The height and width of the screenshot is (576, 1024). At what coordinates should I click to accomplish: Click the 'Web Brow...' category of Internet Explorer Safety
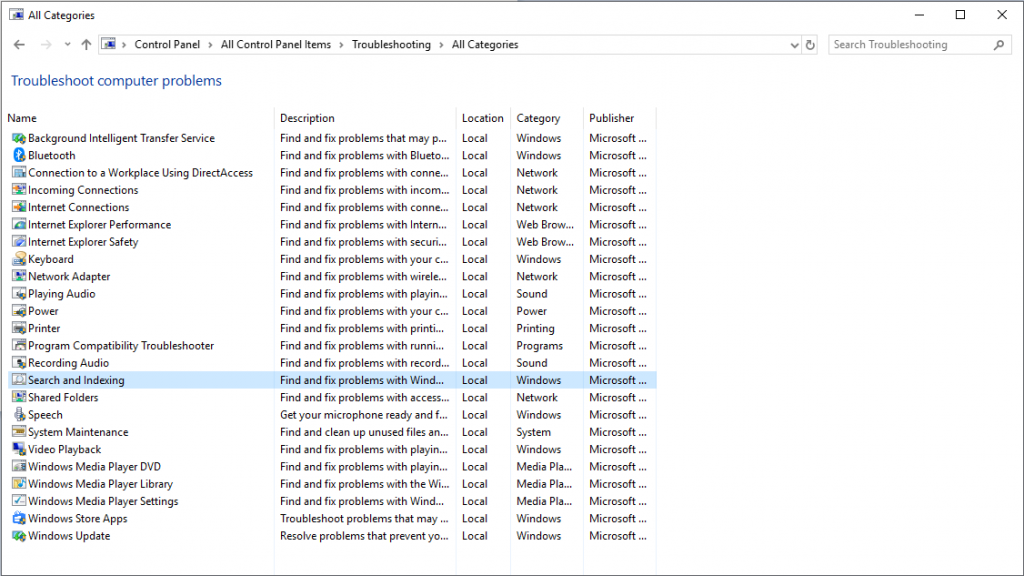545,242
